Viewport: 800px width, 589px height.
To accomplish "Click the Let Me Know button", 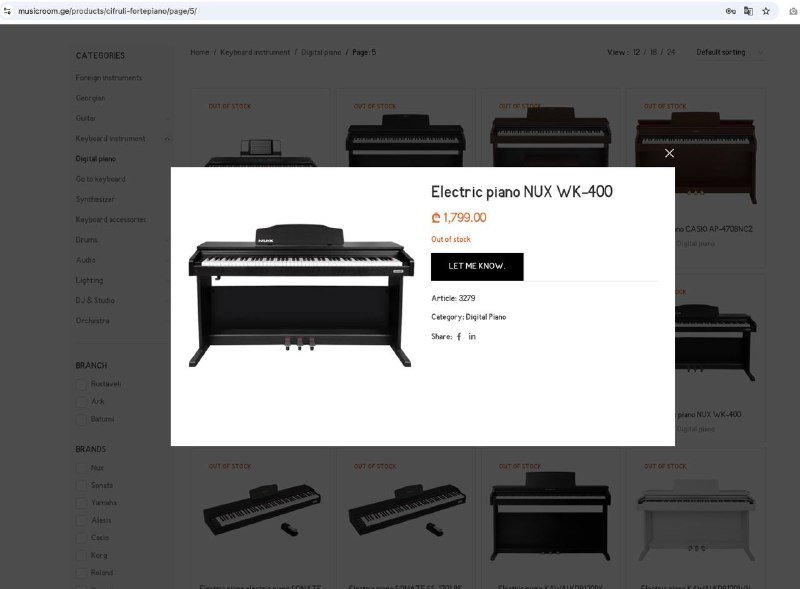I will point(477,266).
